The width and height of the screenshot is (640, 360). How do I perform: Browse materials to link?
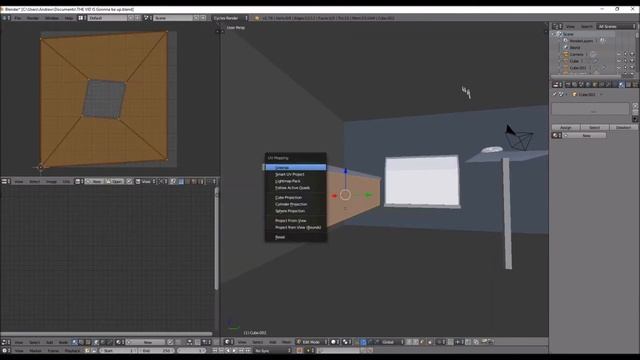(557, 135)
